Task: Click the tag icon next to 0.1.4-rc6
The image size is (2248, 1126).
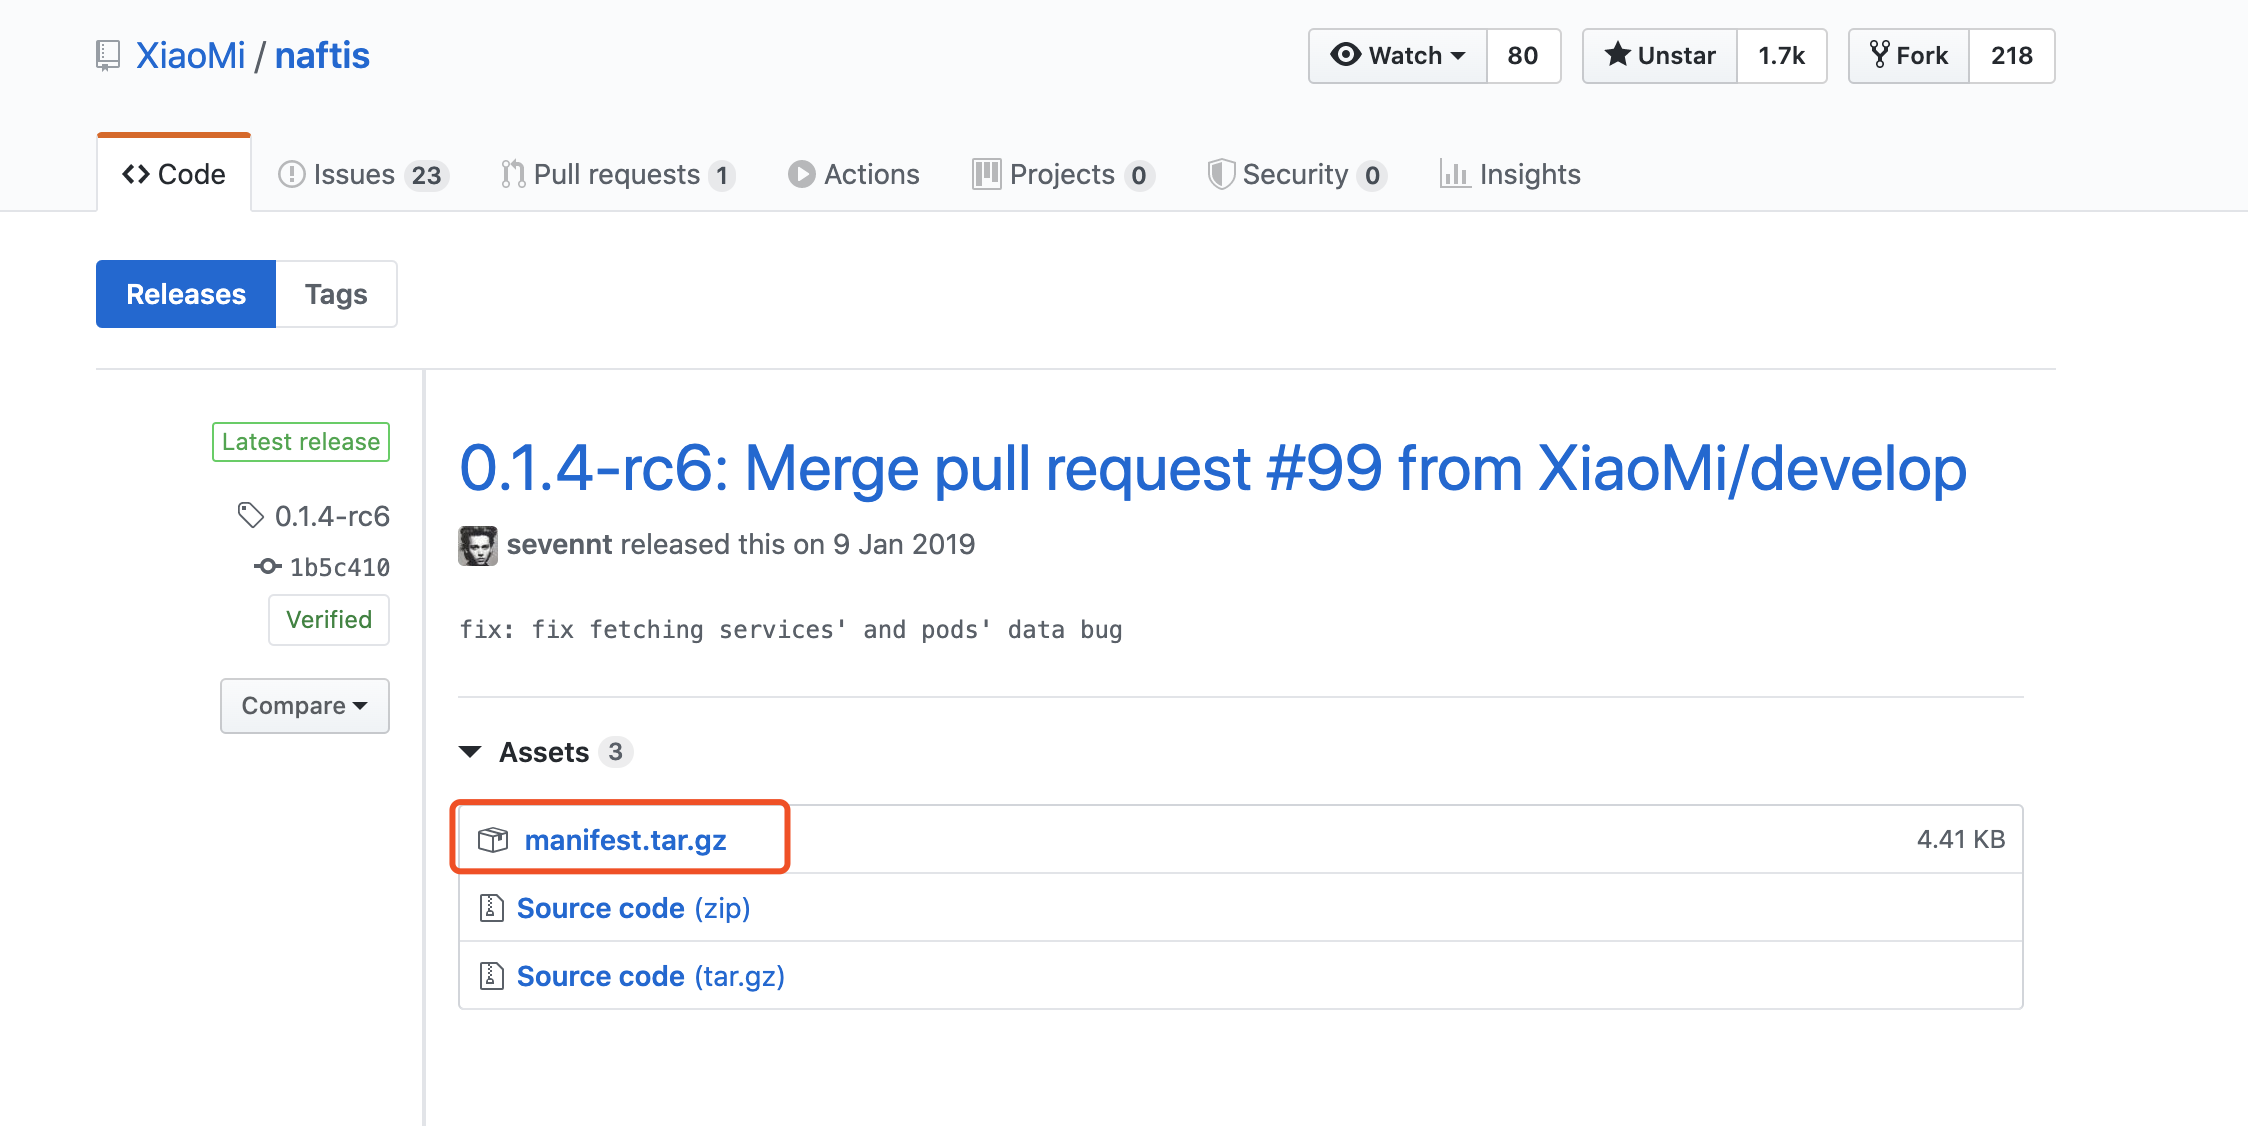Action: (x=250, y=515)
